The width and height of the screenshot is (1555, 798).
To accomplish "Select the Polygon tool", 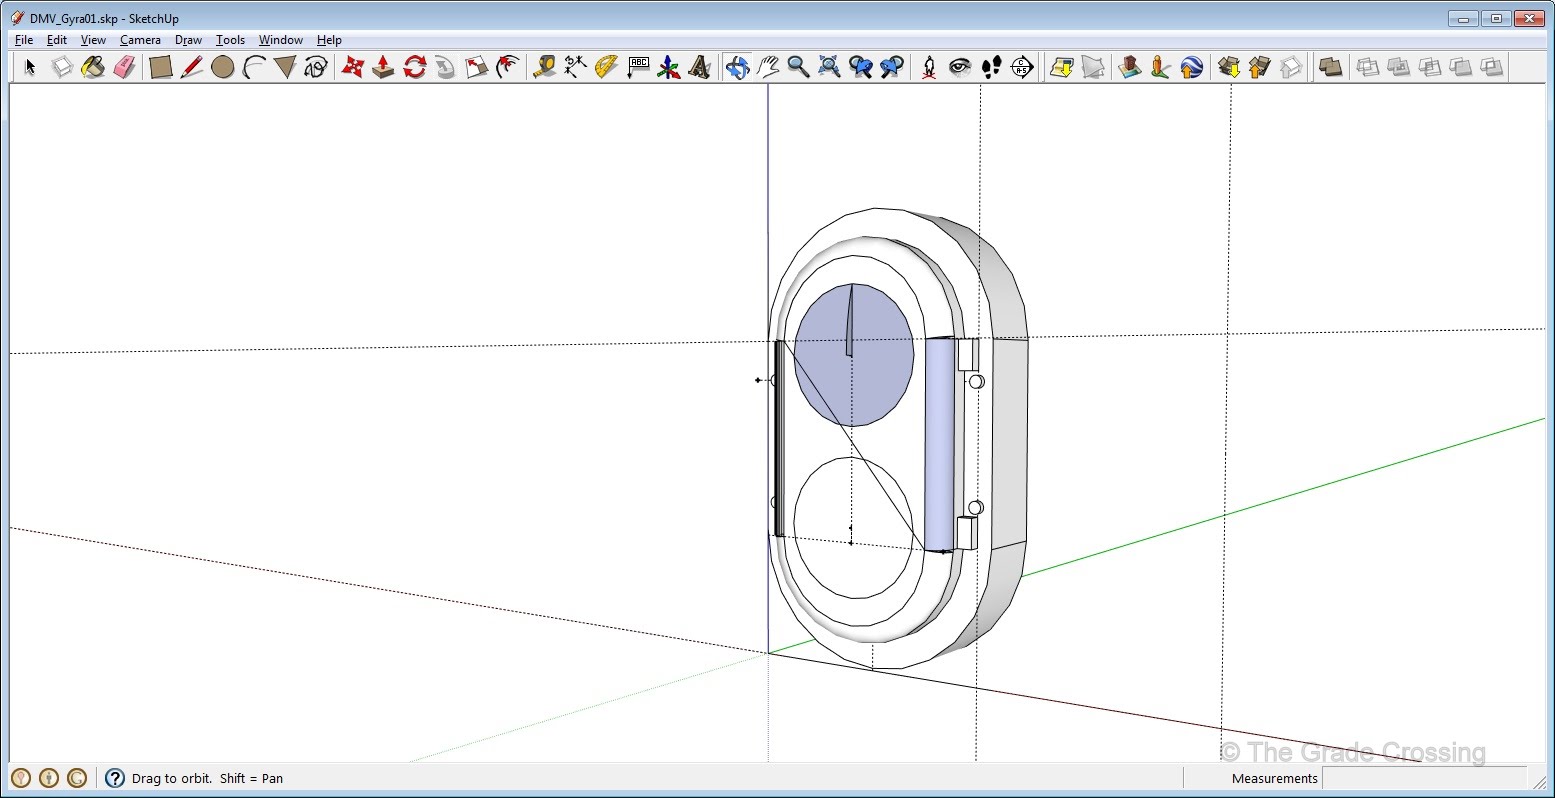I will [x=285, y=67].
